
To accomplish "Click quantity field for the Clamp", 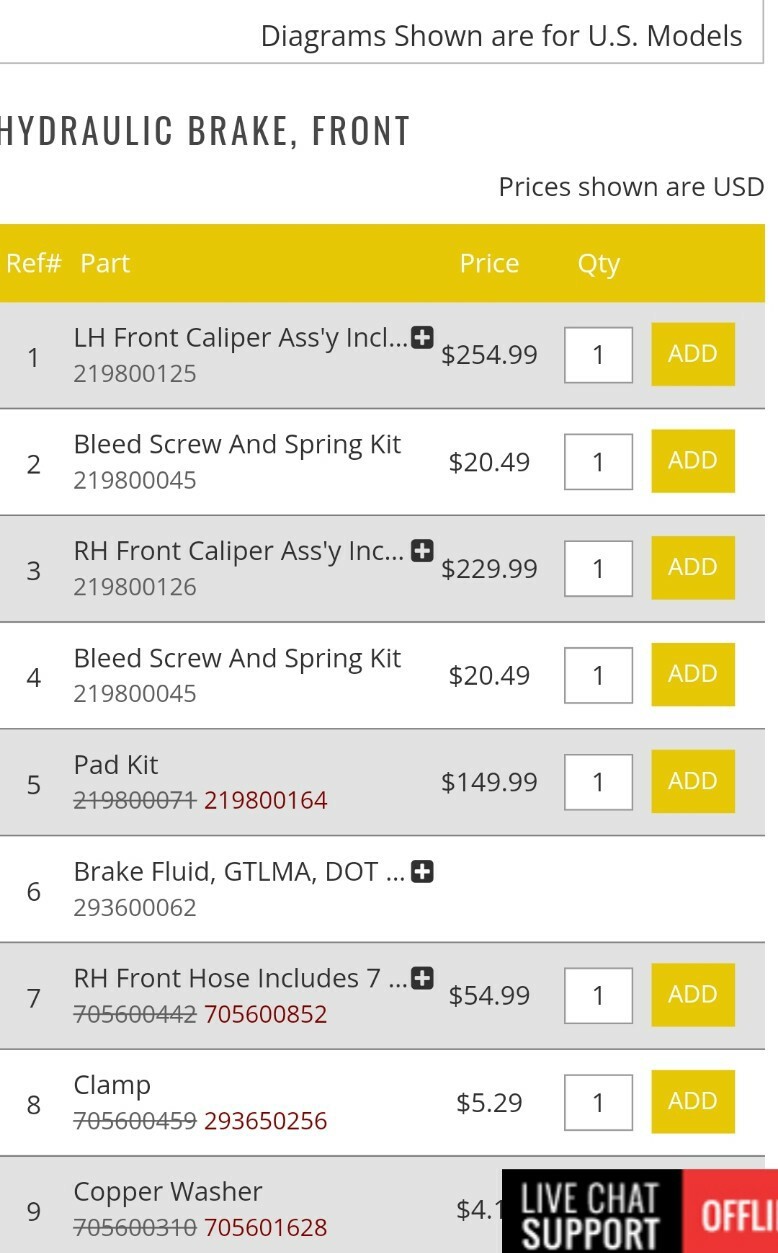I will tap(598, 1101).
